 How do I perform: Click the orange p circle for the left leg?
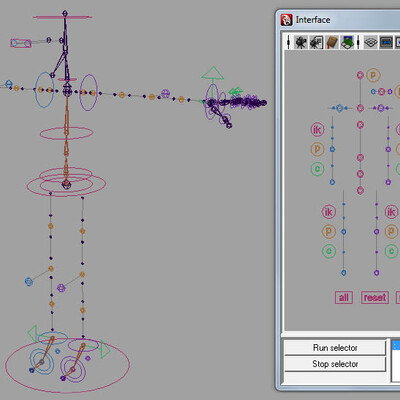pos(328,231)
